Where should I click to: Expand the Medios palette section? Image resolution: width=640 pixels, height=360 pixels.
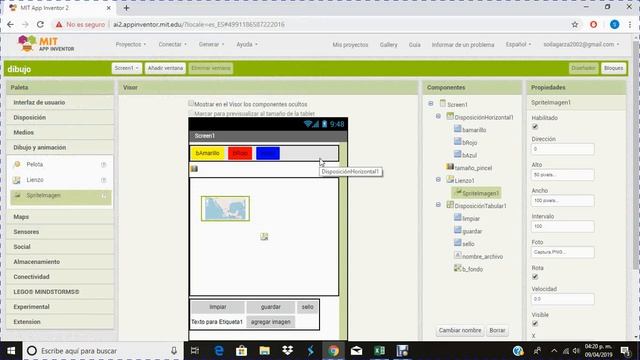click(x=60, y=133)
